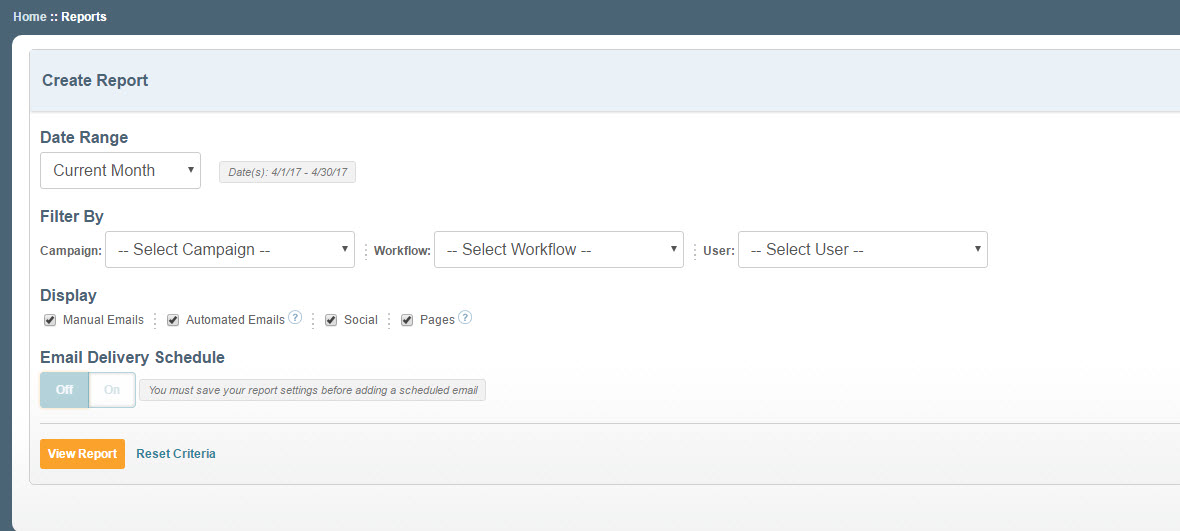Click the Create Report heading
This screenshot has width=1180, height=531.
tap(95, 80)
